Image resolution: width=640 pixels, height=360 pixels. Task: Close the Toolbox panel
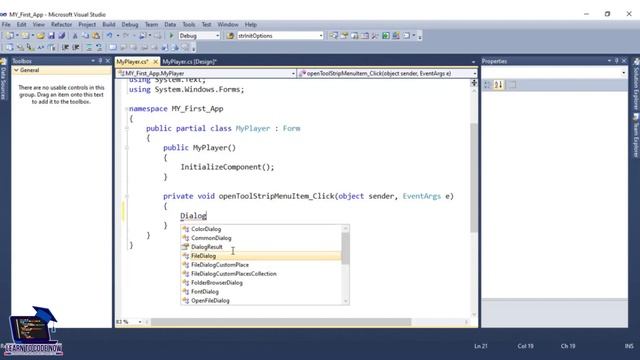pos(108,61)
